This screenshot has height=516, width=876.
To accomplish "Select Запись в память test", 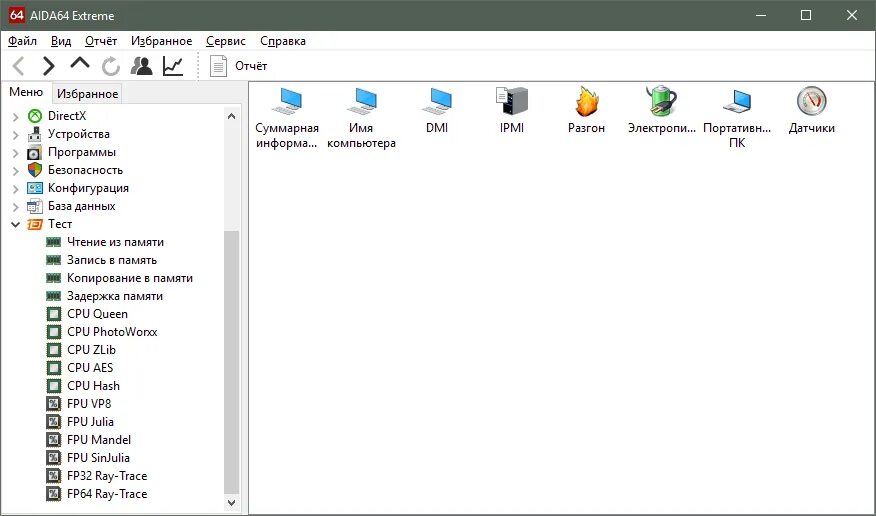I will point(112,260).
